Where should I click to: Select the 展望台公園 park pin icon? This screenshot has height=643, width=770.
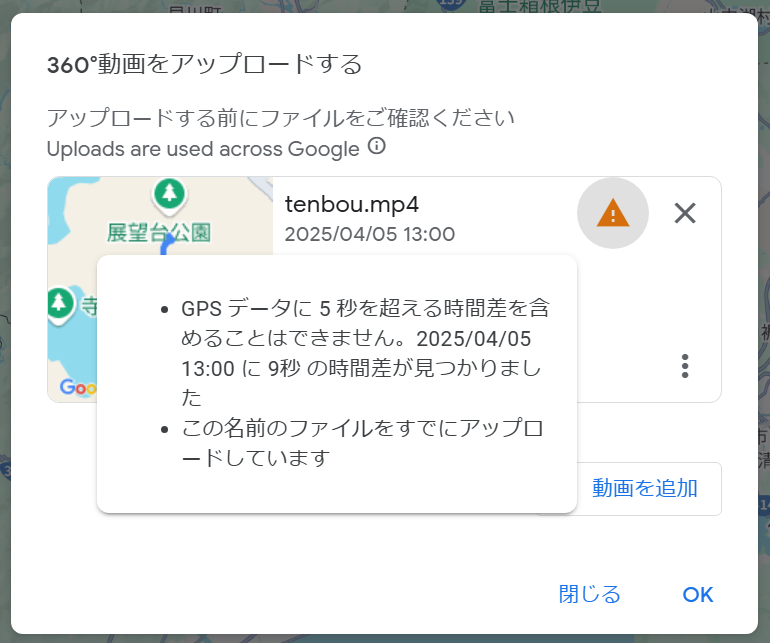tap(169, 196)
